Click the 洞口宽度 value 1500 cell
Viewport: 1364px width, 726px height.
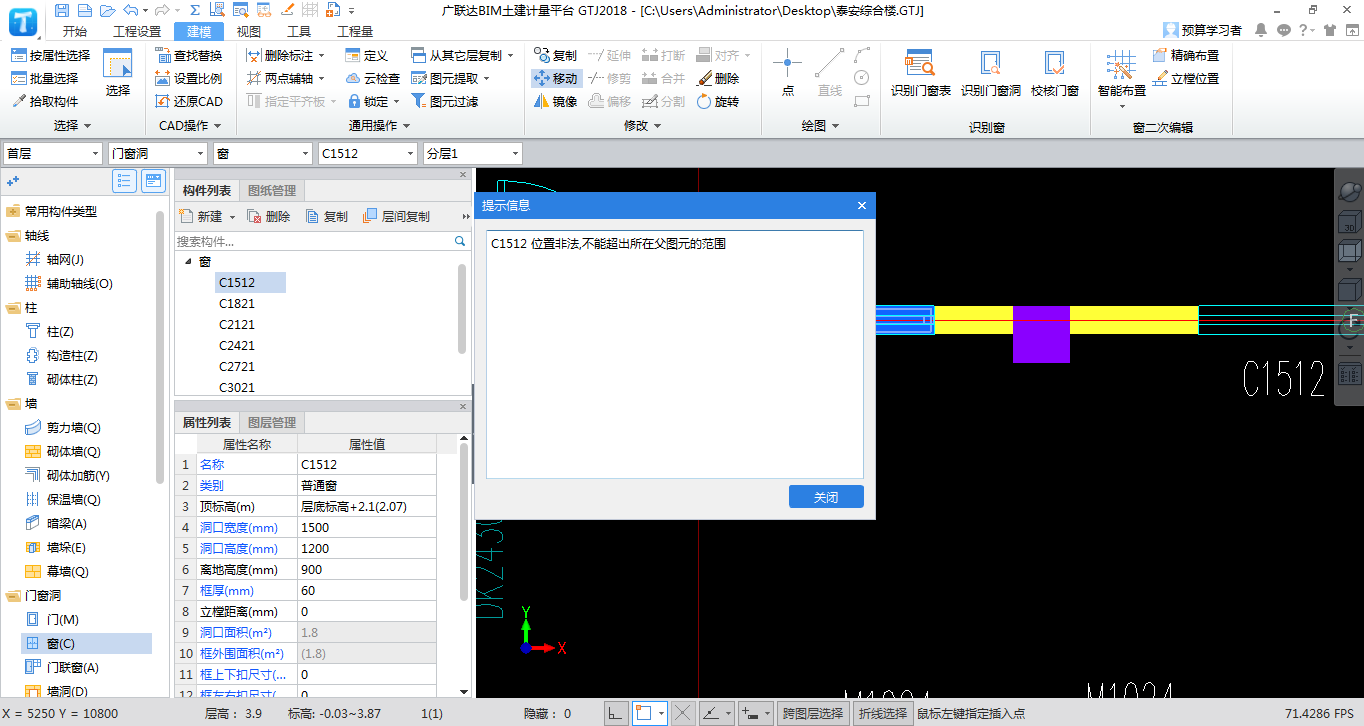click(x=367, y=527)
